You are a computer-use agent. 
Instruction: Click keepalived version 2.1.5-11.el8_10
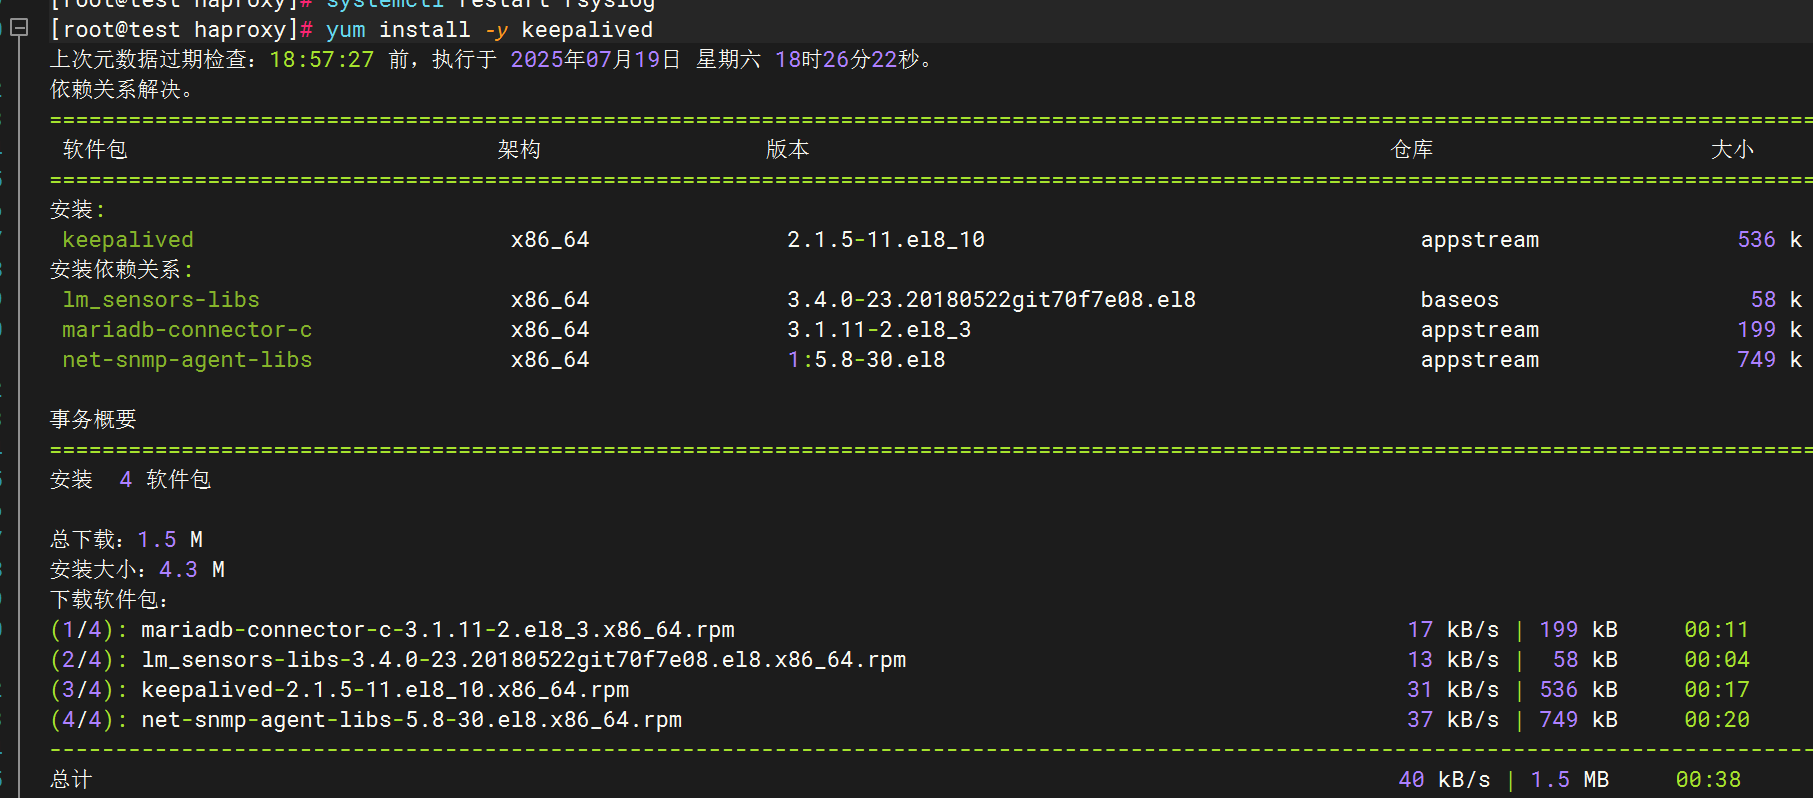click(886, 240)
